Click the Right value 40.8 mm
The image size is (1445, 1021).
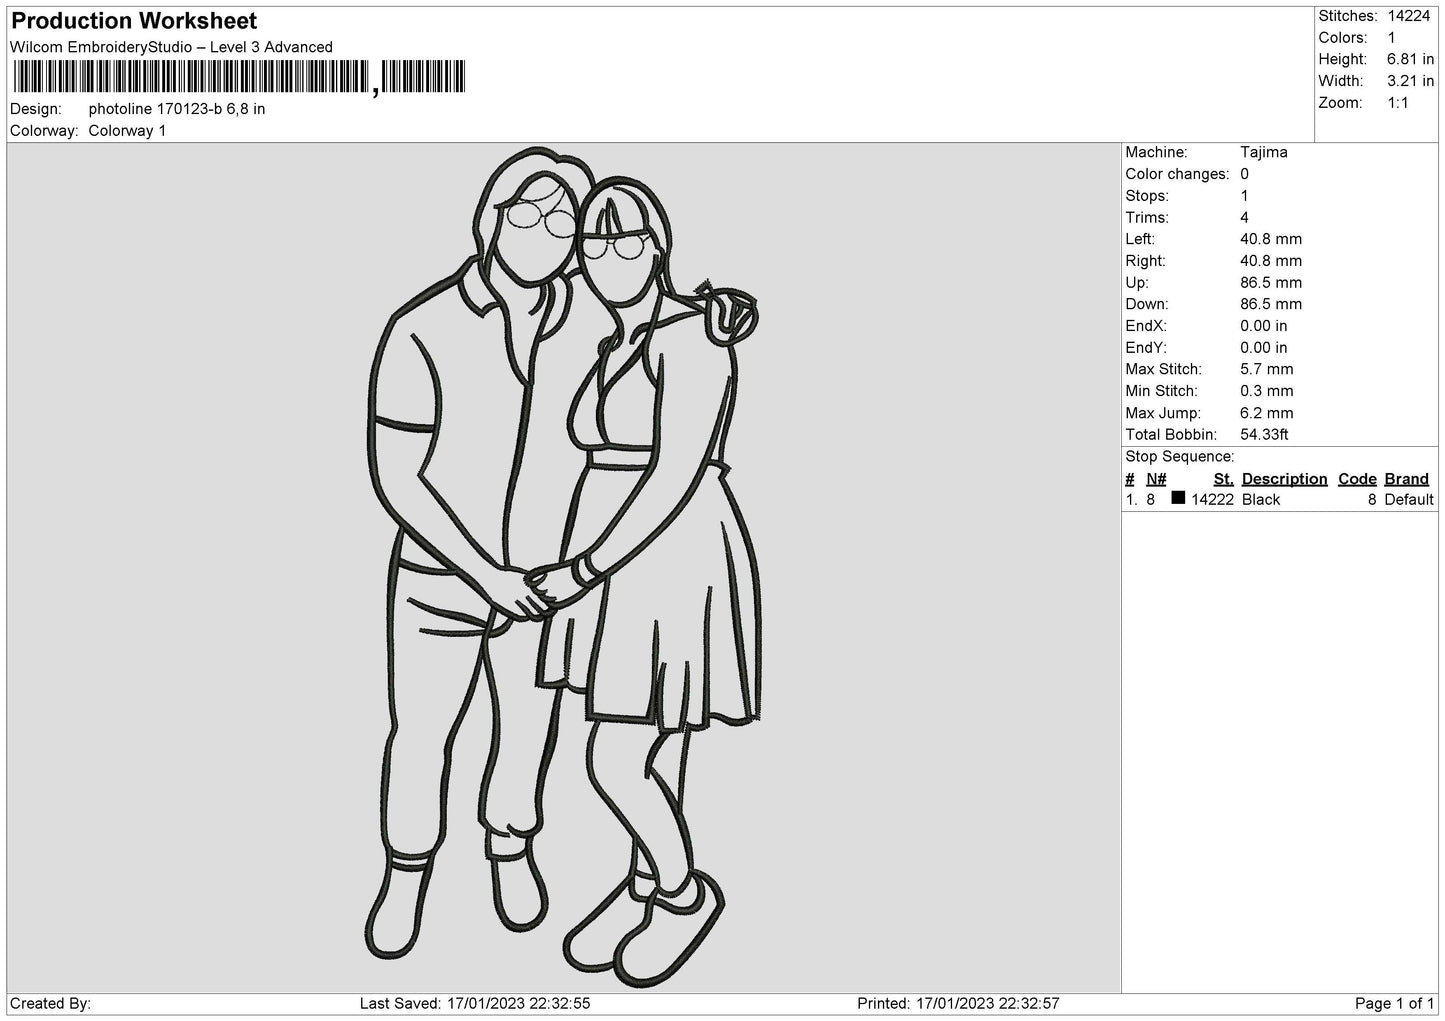1271,261
